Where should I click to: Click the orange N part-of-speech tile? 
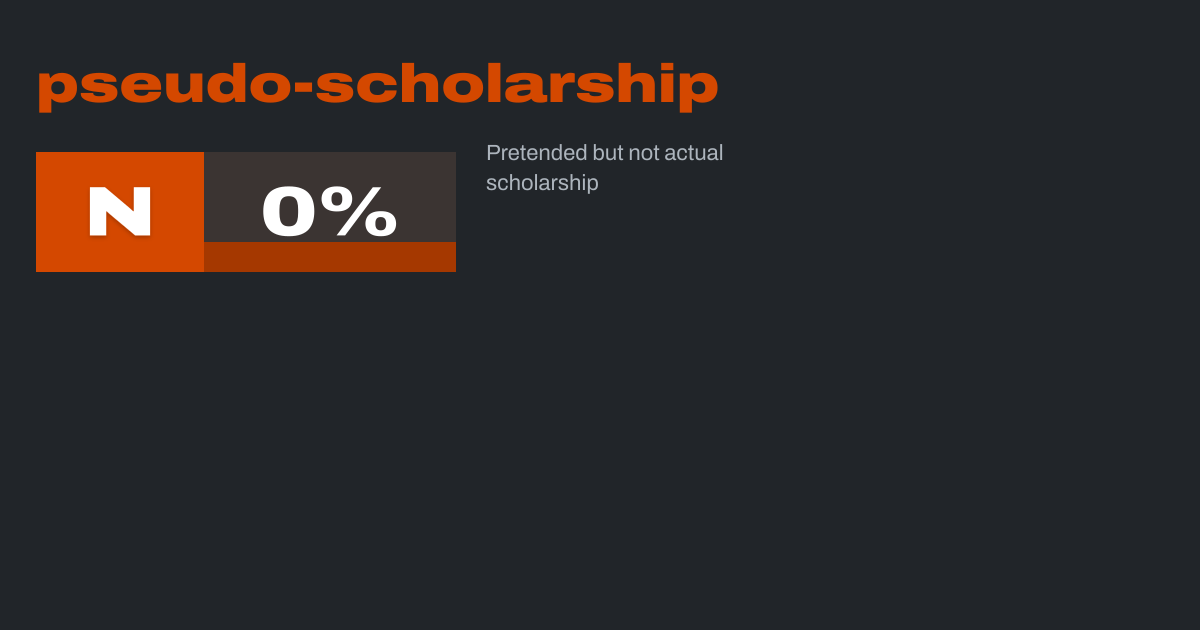pyautogui.click(x=120, y=212)
